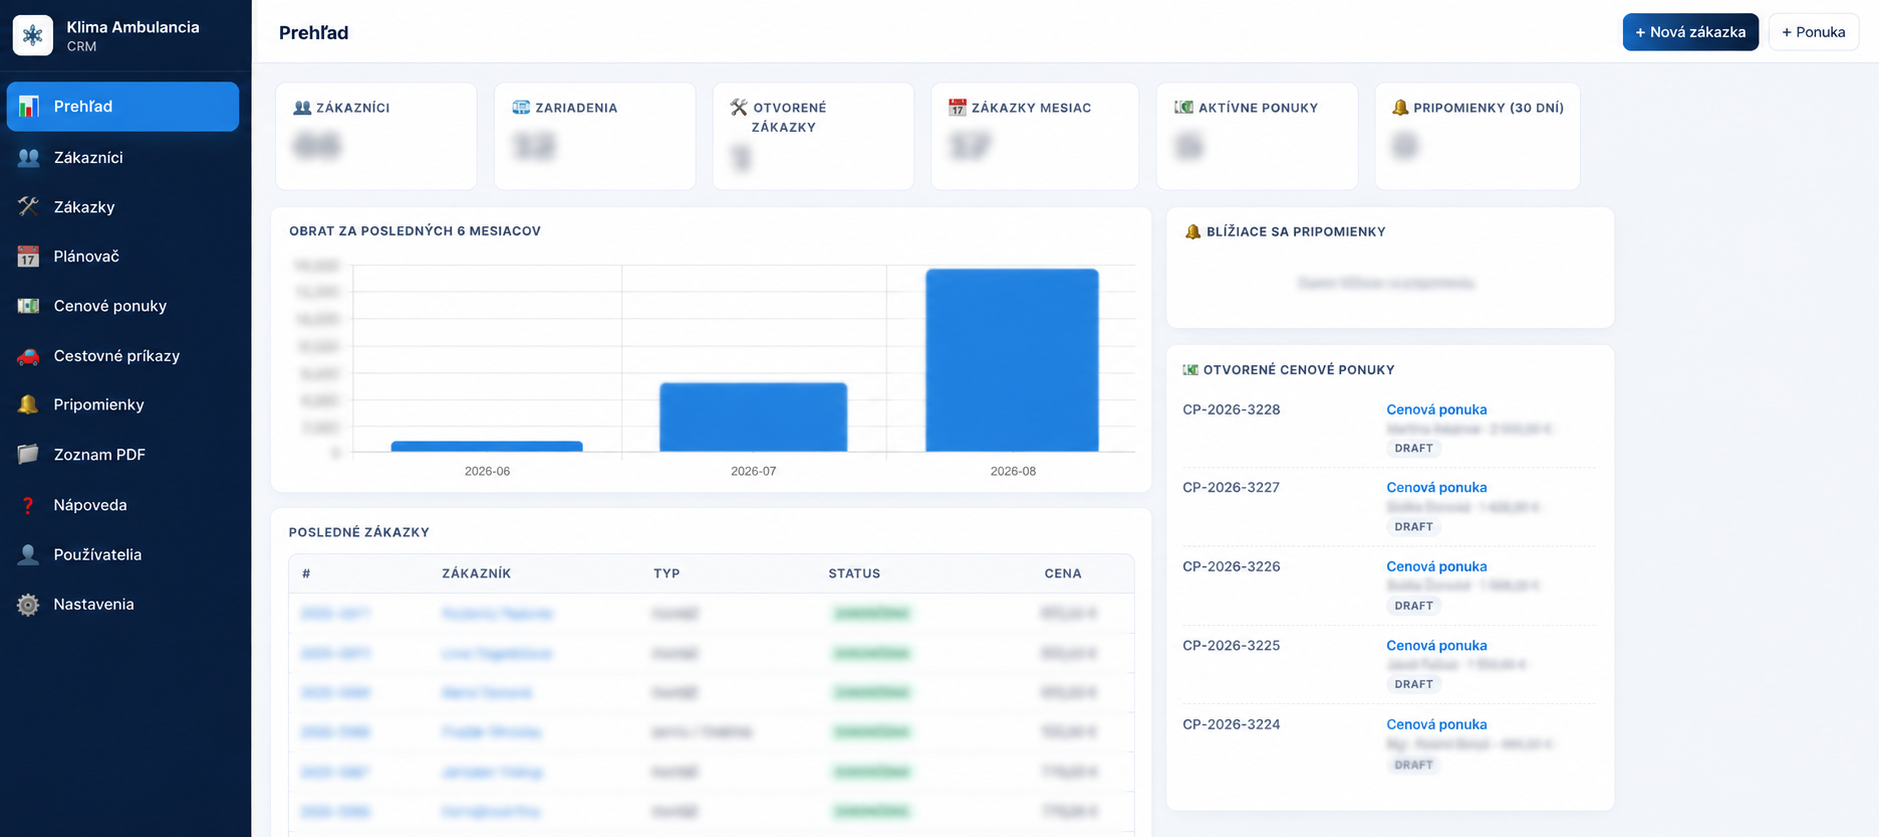Open Cenová ponuka link for CP-2026-3225

(1436, 645)
